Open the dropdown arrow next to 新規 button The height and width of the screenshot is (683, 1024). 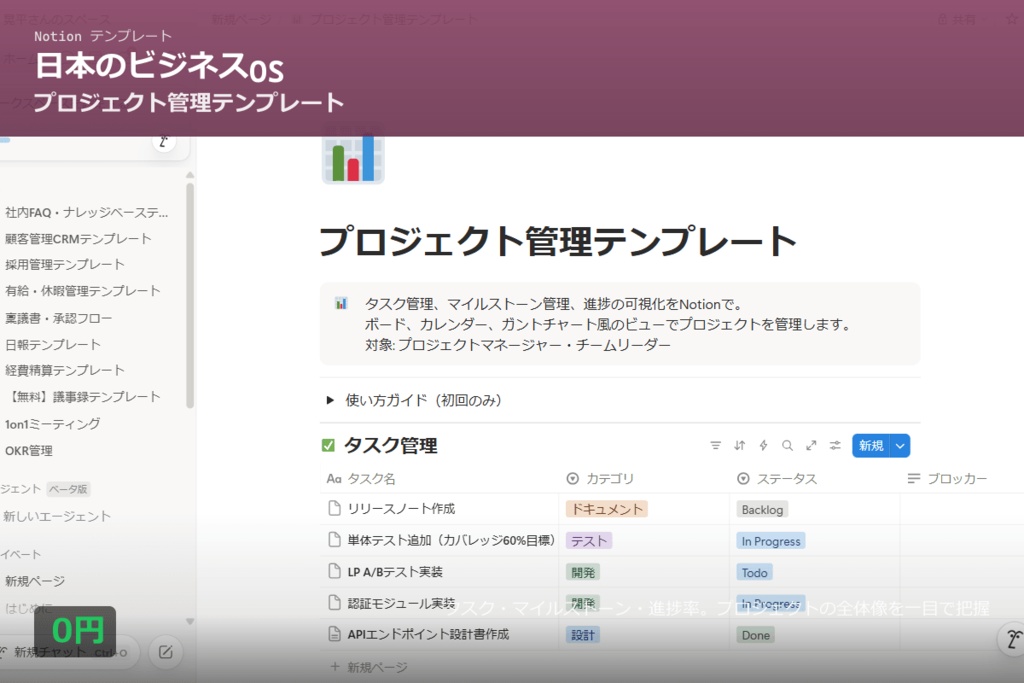[899, 445]
